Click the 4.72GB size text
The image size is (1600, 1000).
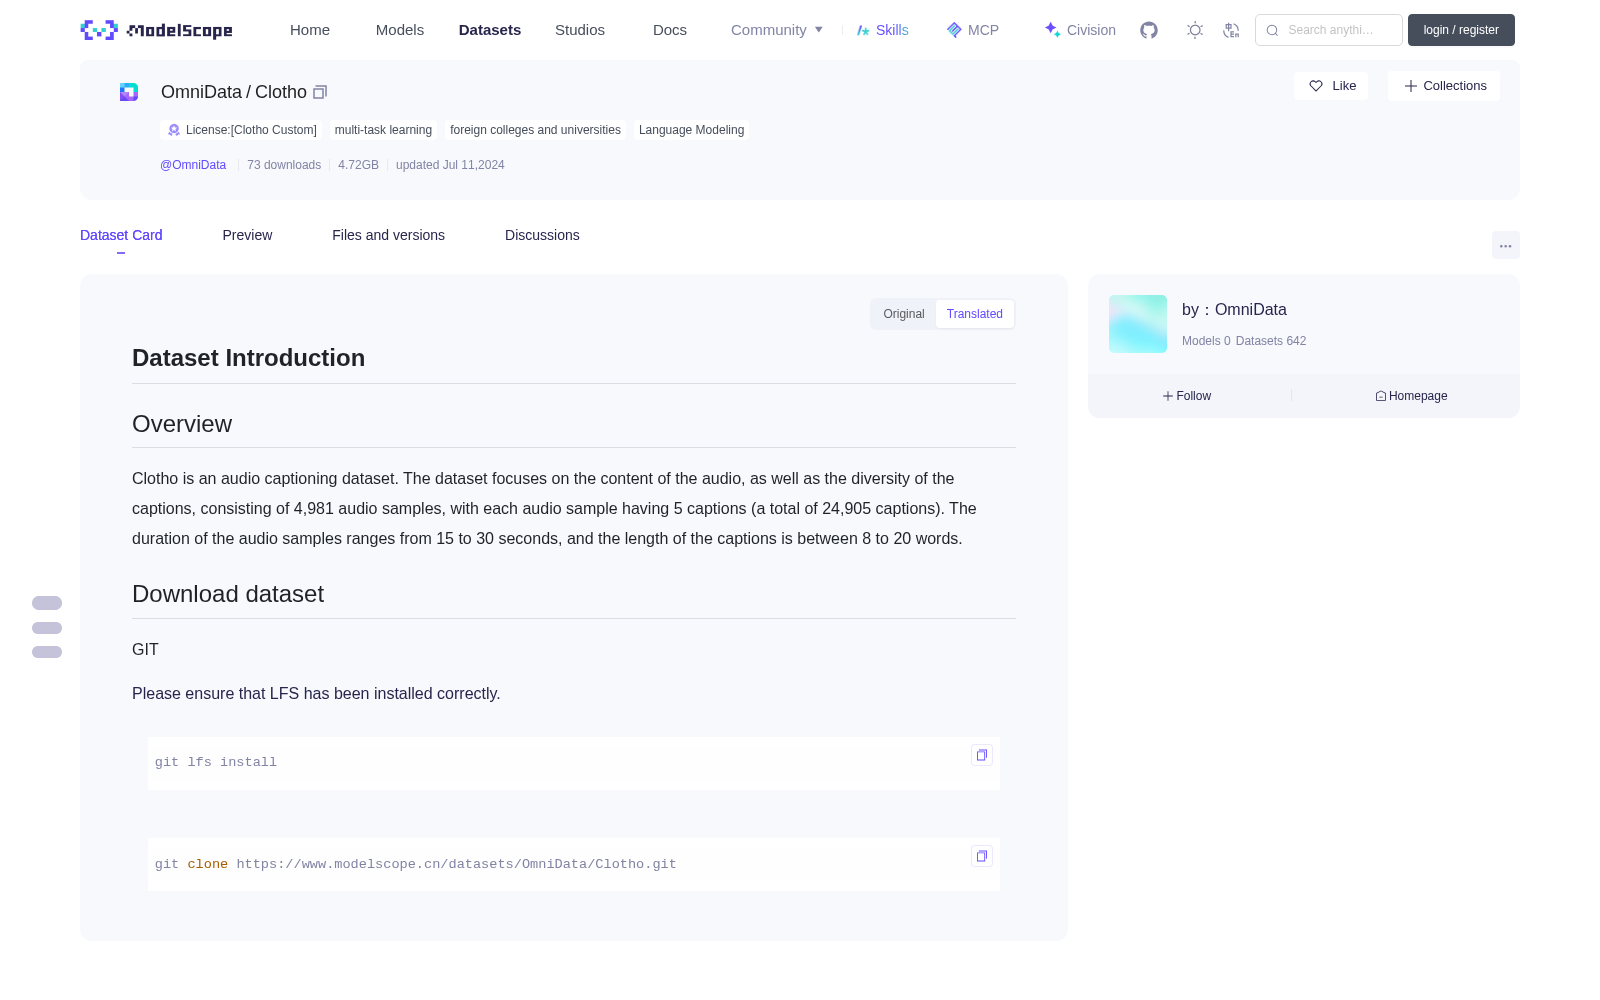(x=358, y=165)
